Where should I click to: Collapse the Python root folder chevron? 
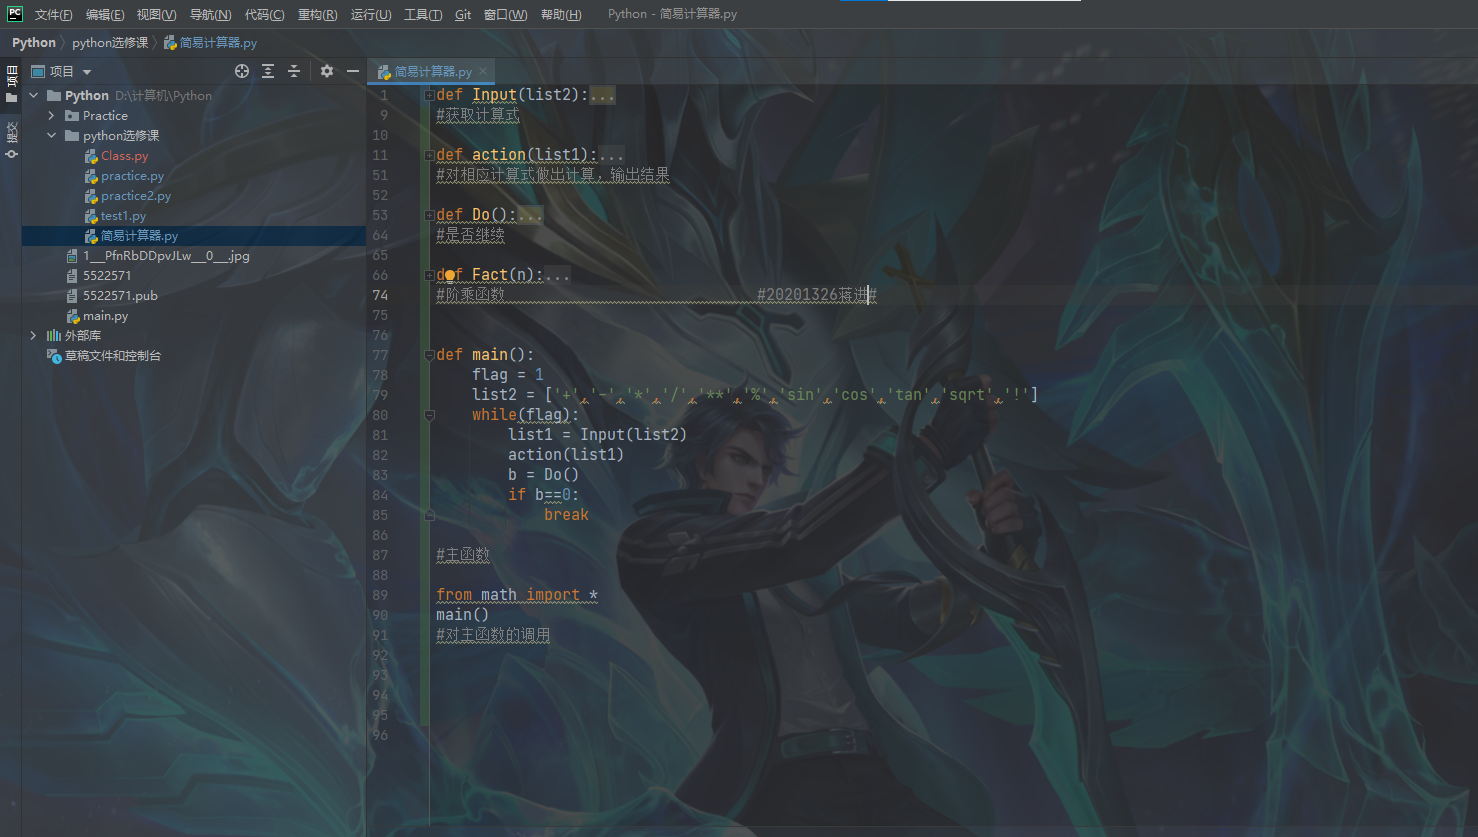coord(34,96)
